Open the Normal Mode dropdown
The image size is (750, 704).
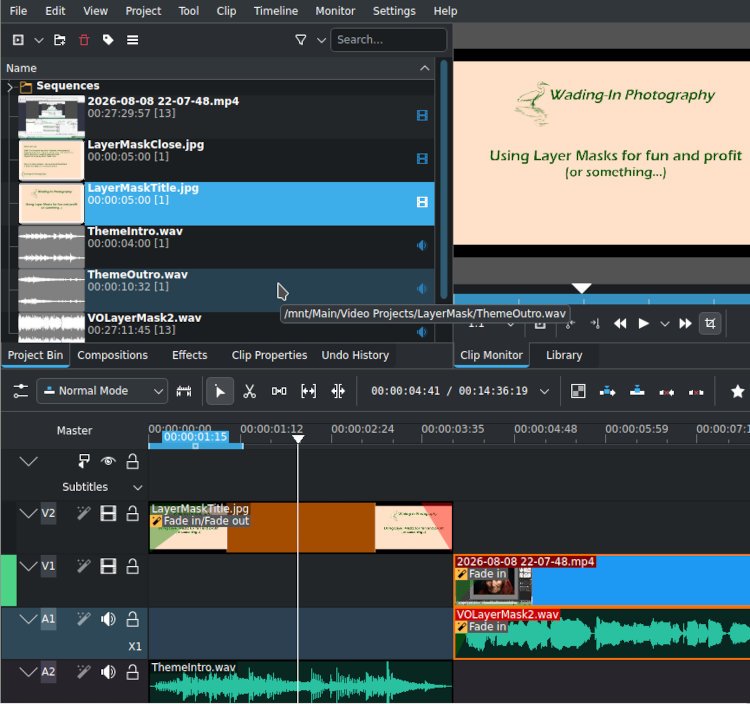click(102, 391)
